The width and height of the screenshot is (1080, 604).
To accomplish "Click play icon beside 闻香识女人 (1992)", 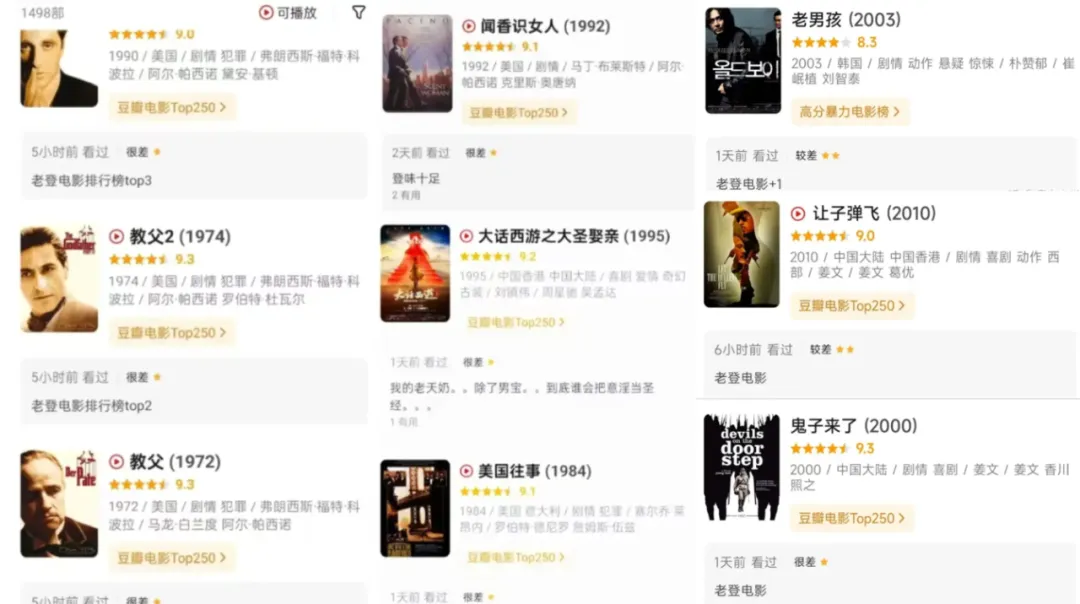I will point(469,26).
